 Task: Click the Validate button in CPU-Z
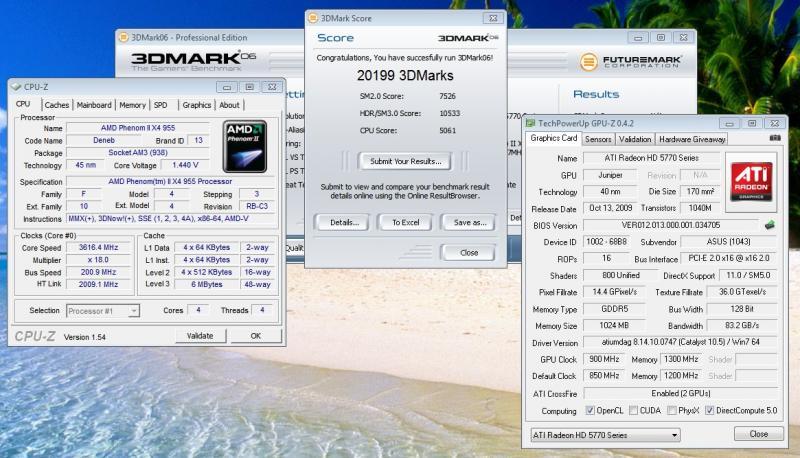pyautogui.click(x=200, y=336)
